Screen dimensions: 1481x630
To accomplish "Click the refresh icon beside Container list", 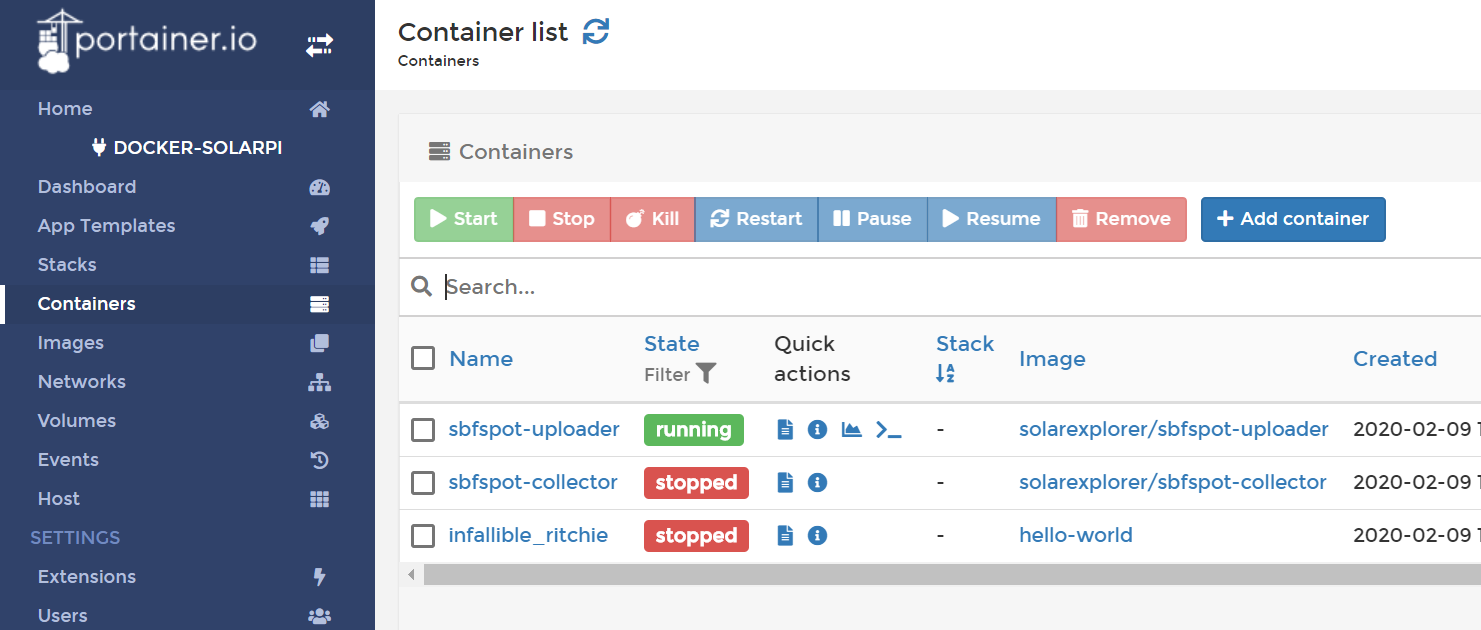I will pos(596,32).
